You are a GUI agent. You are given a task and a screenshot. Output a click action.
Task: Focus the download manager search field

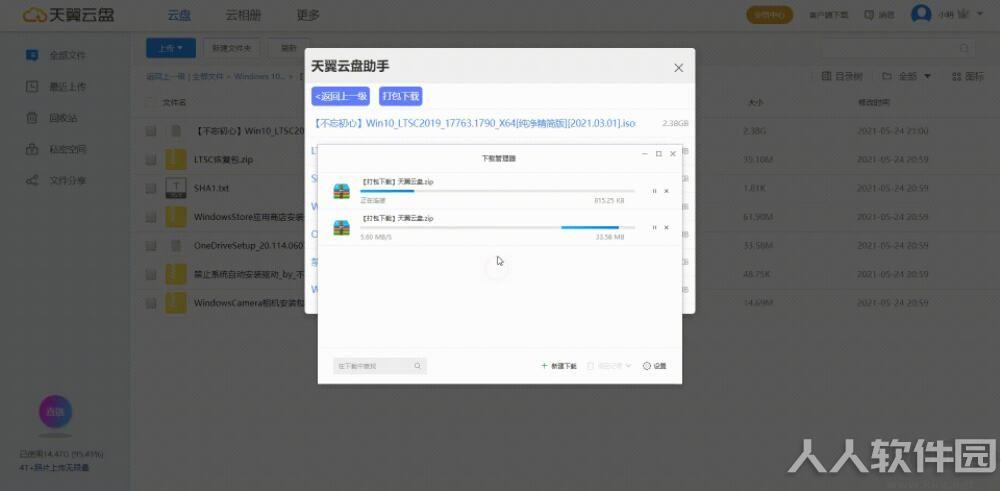pos(380,366)
